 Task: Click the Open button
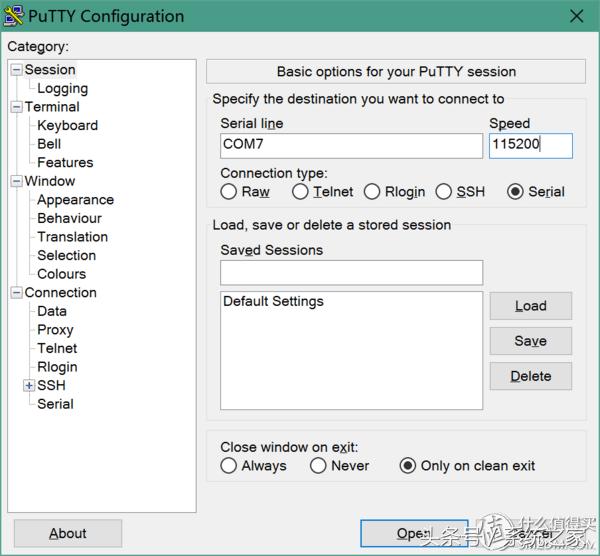tap(414, 533)
